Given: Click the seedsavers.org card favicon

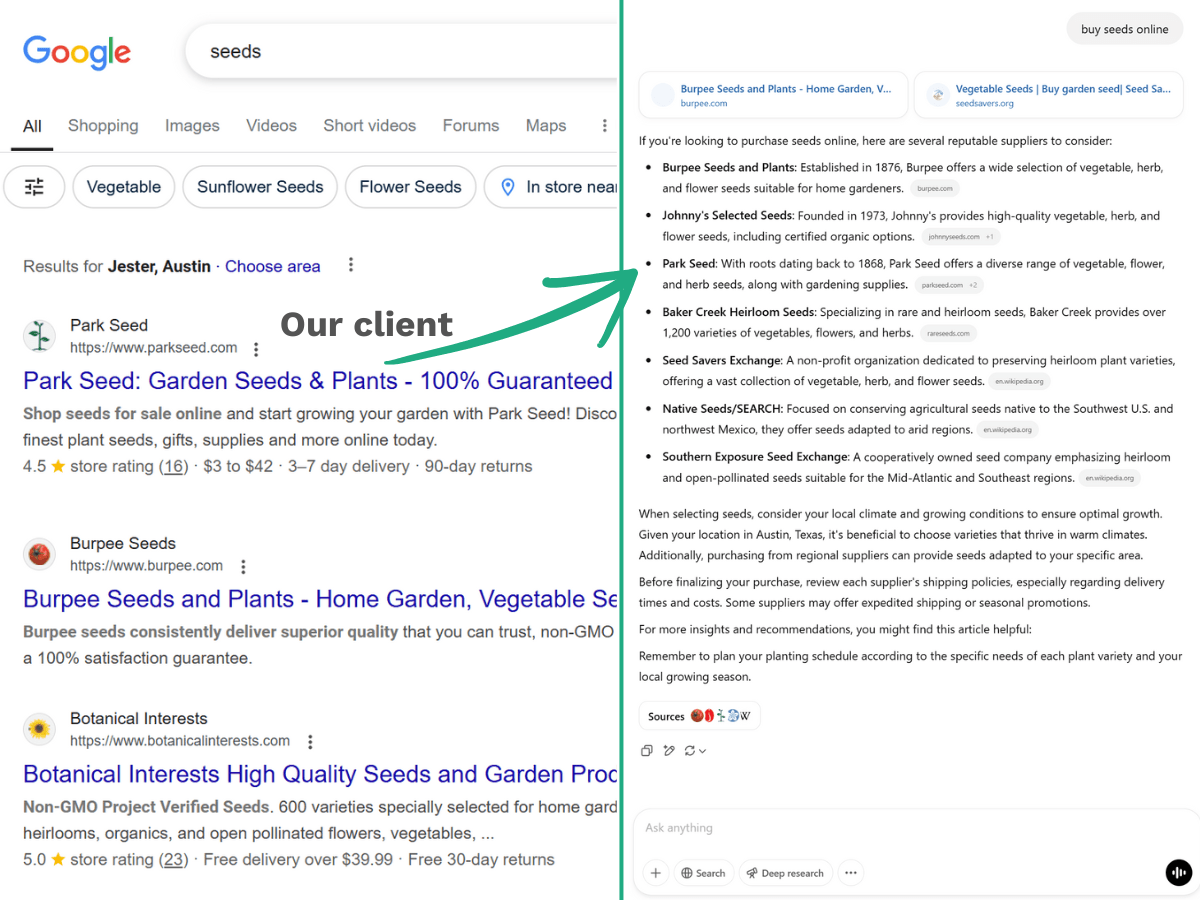Looking at the screenshot, I should coord(938,95).
